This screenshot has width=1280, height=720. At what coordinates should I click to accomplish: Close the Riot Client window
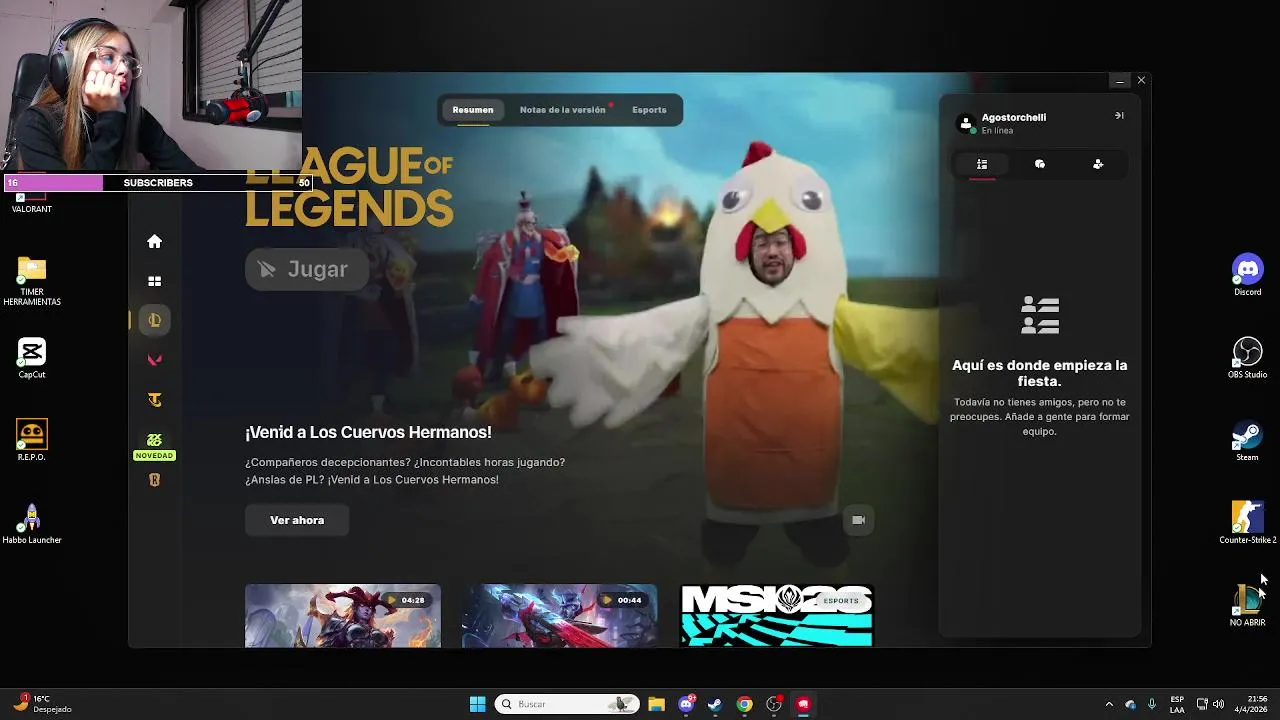click(1141, 81)
